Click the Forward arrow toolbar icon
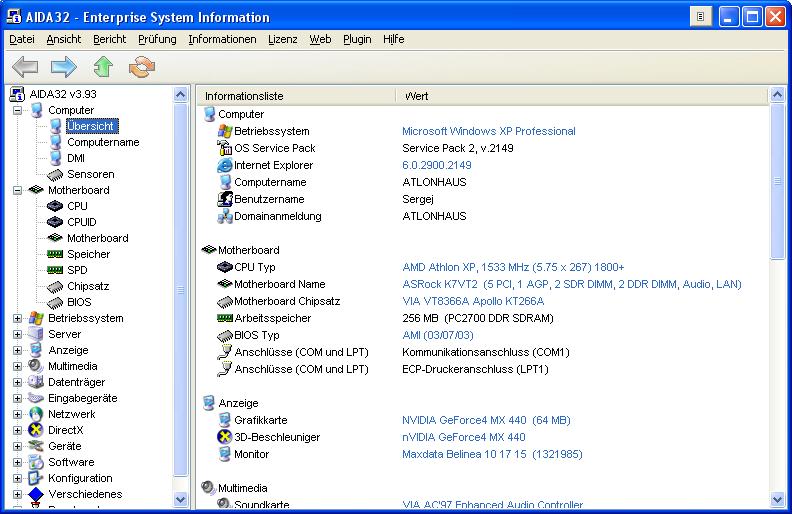 64,66
